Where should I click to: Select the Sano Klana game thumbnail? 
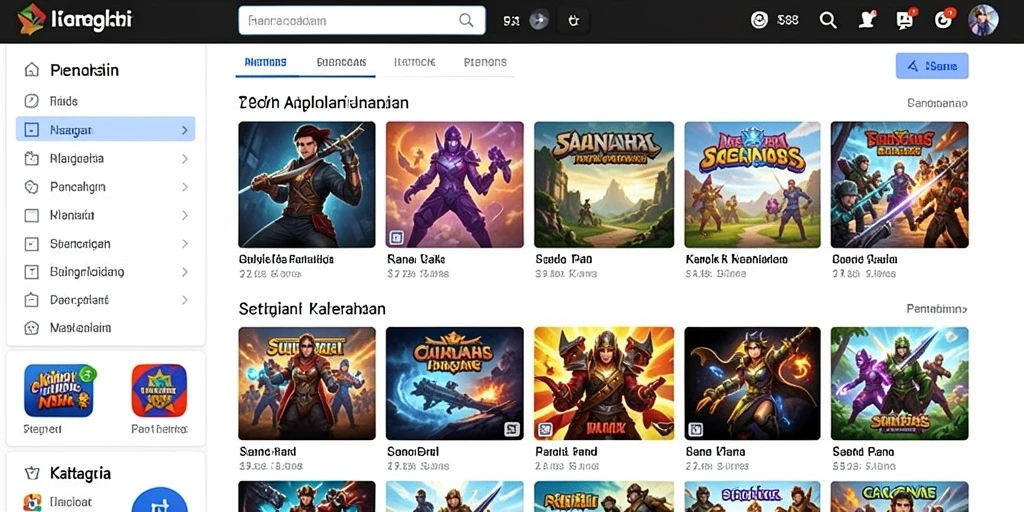click(x=752, y=383)
